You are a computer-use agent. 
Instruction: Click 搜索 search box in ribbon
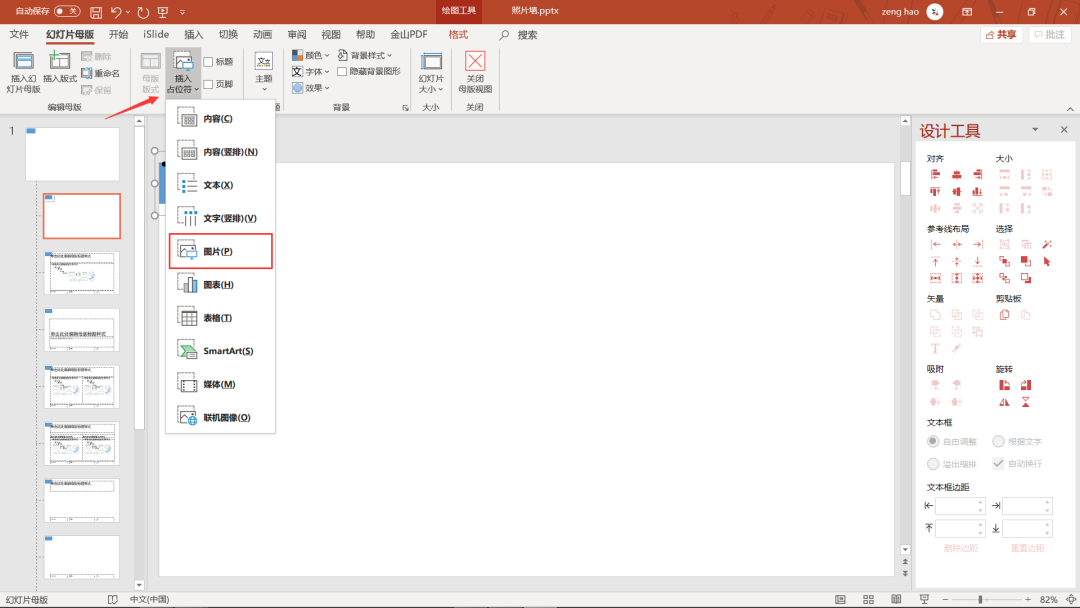tap(519, 34)
